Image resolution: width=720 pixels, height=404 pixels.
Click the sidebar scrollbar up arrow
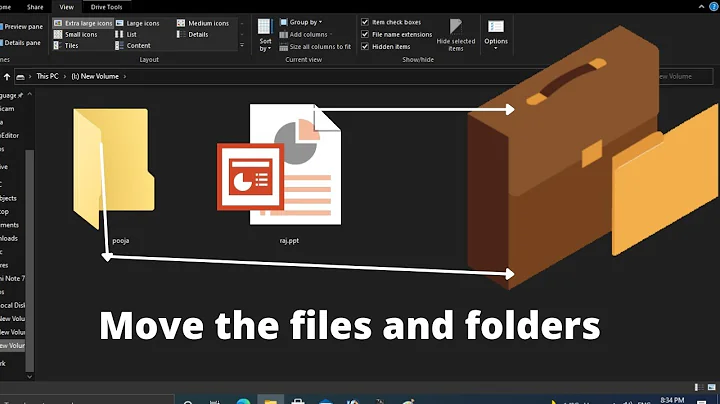(x=29, y=95)
